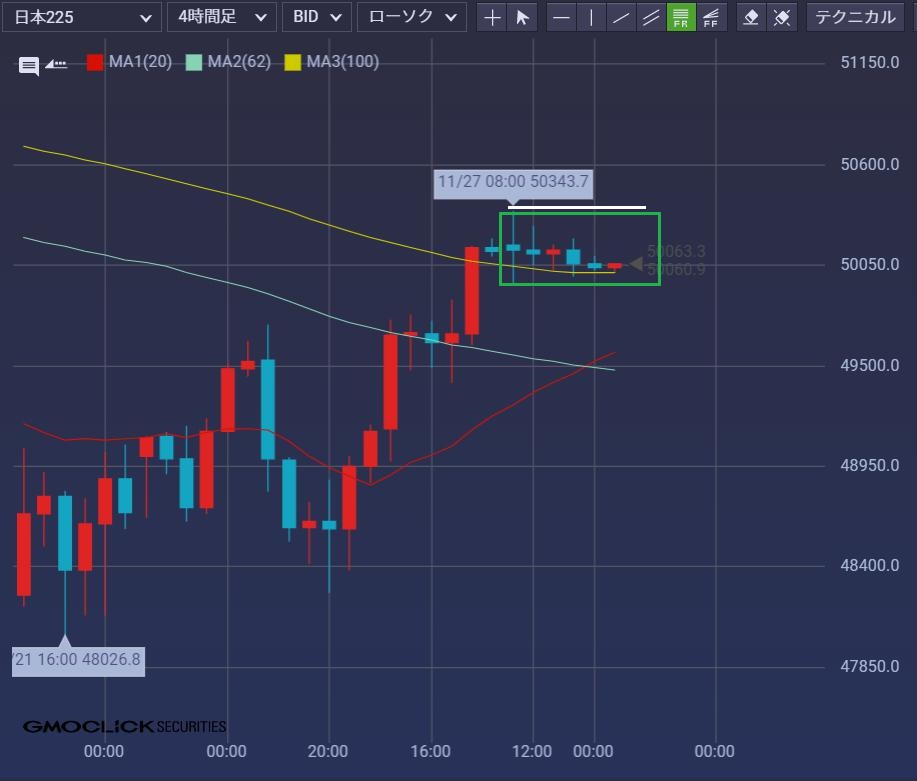The image size is (917, 781).
Task: Toggle the Fibonacci retracement FR tool
Action: (x=681, y=17)
